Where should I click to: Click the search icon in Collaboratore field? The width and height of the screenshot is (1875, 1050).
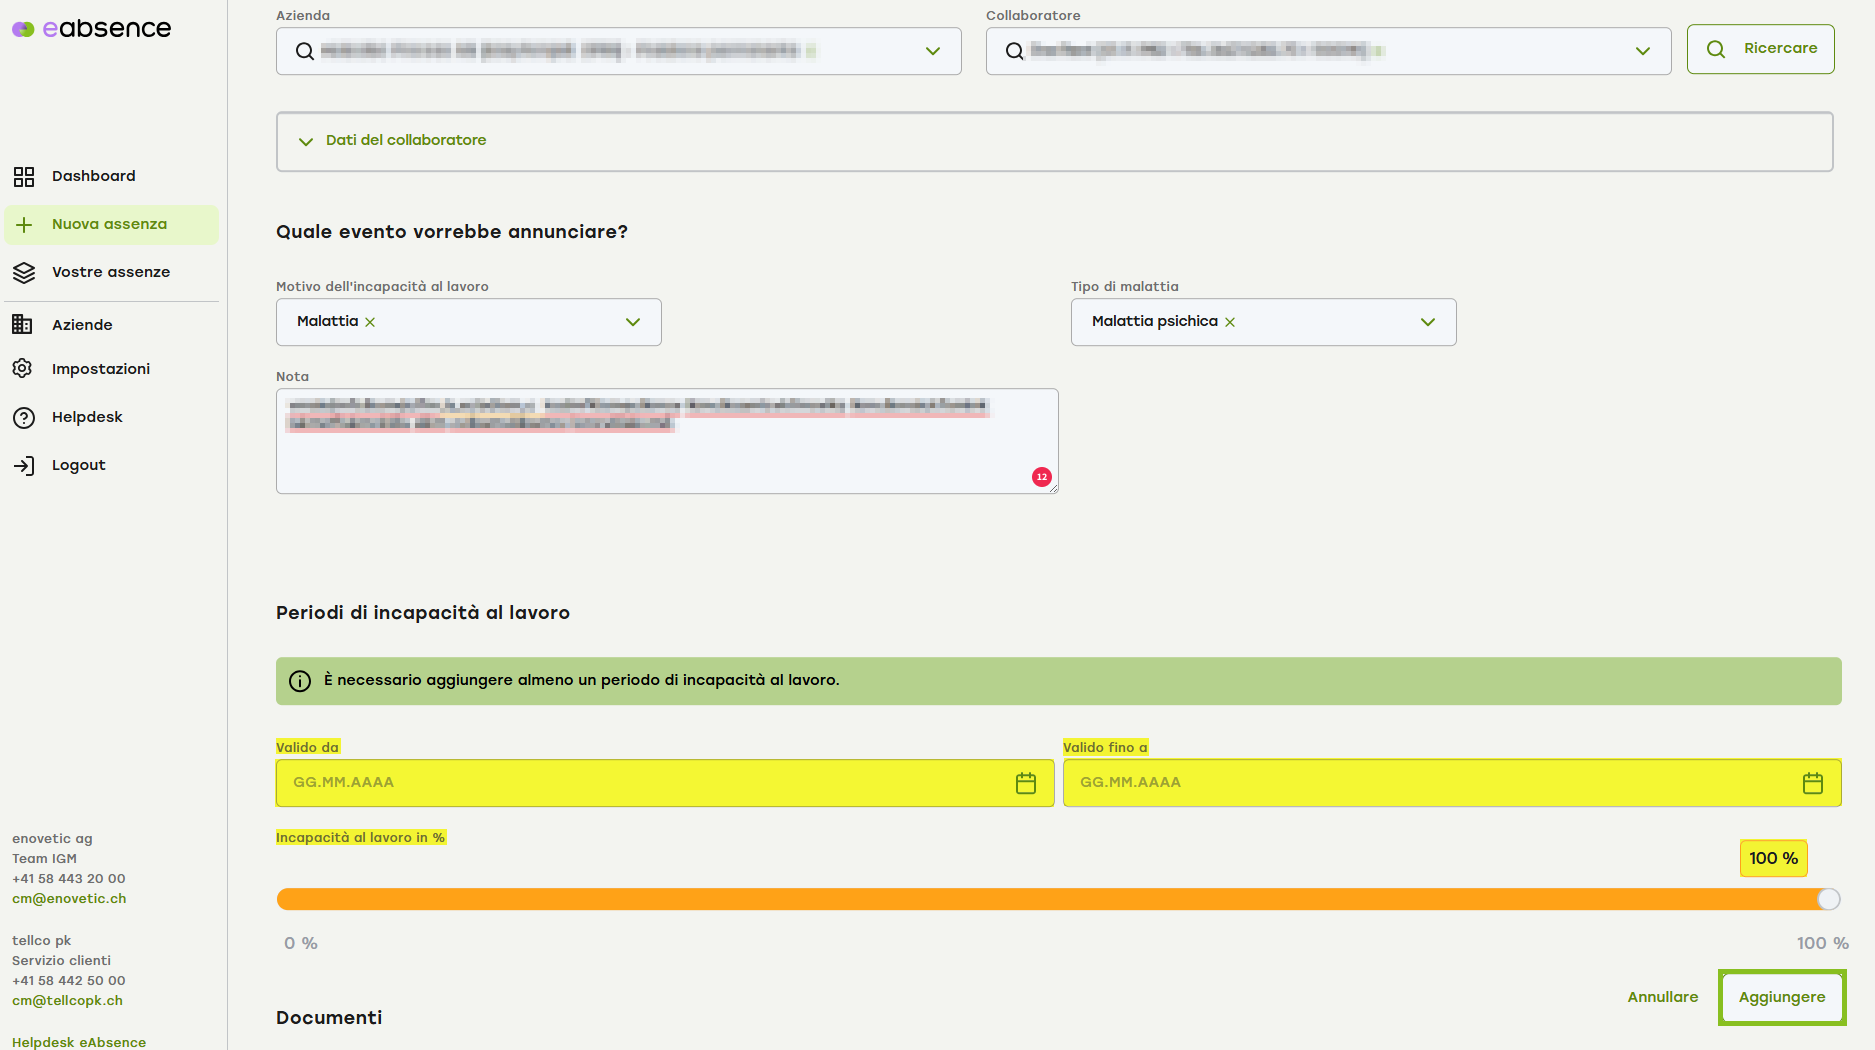[x=1014, y=51]
